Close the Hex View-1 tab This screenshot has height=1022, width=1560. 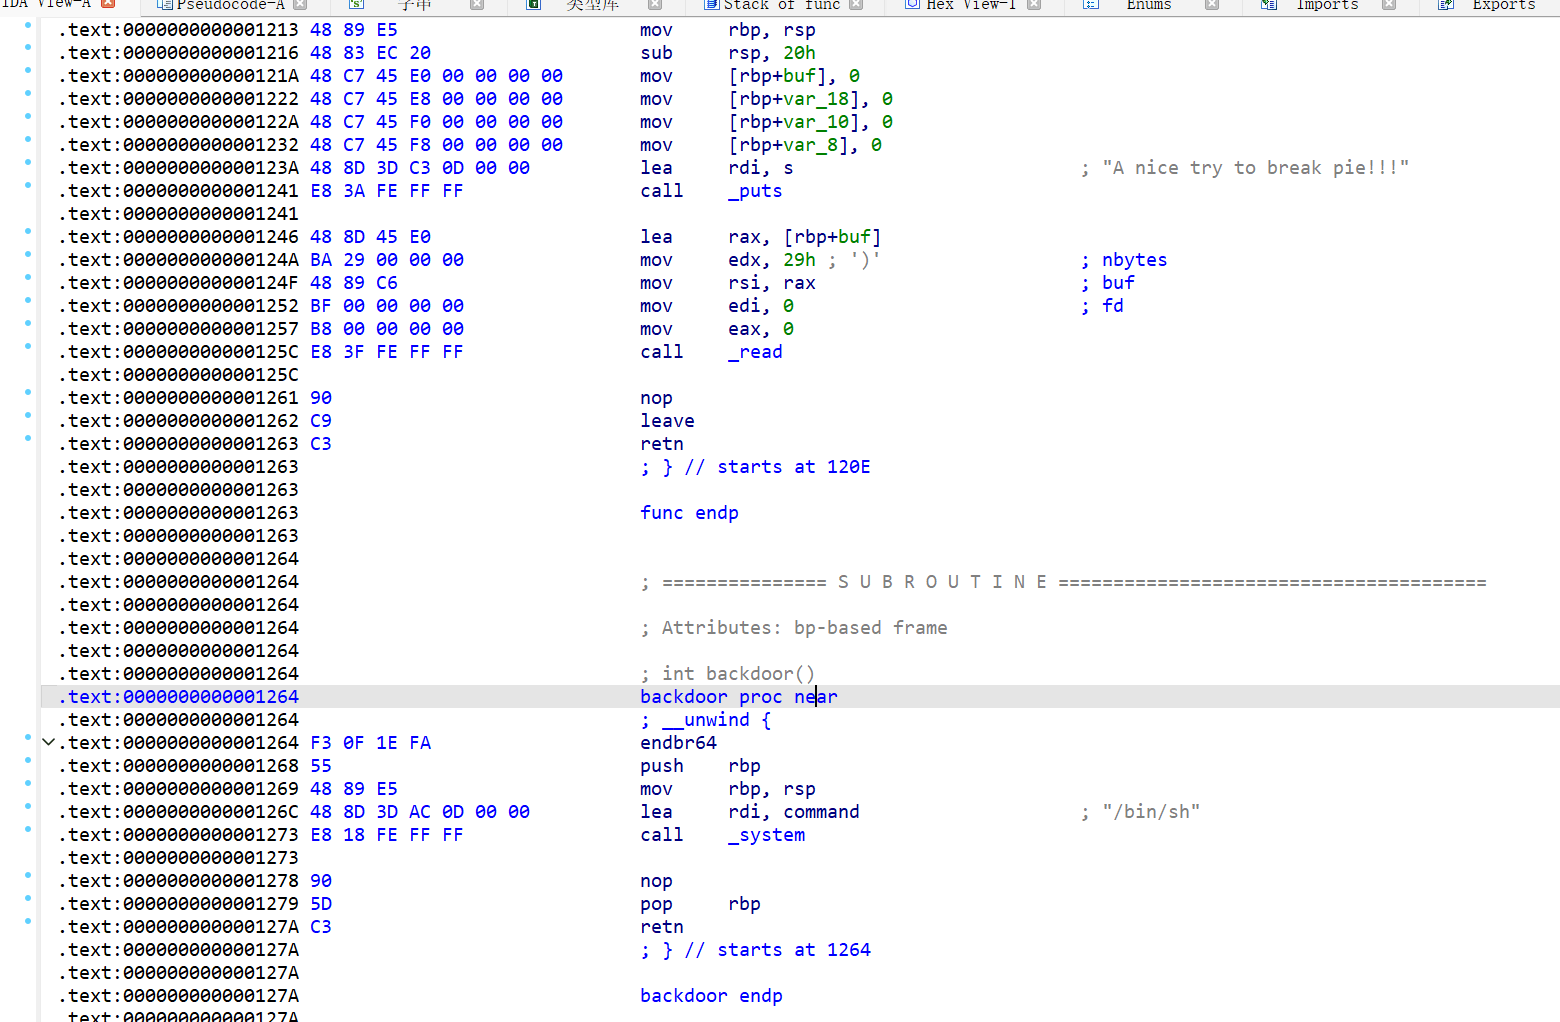pos(1034,4)
